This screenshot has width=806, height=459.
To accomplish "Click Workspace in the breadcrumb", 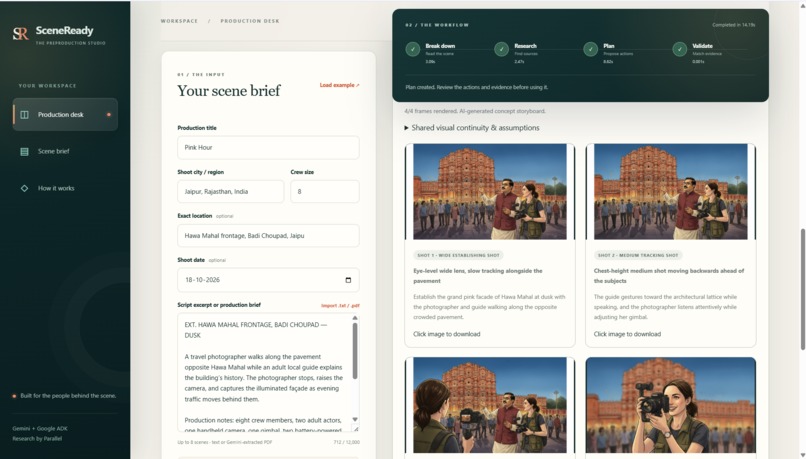I will point(179,21).
